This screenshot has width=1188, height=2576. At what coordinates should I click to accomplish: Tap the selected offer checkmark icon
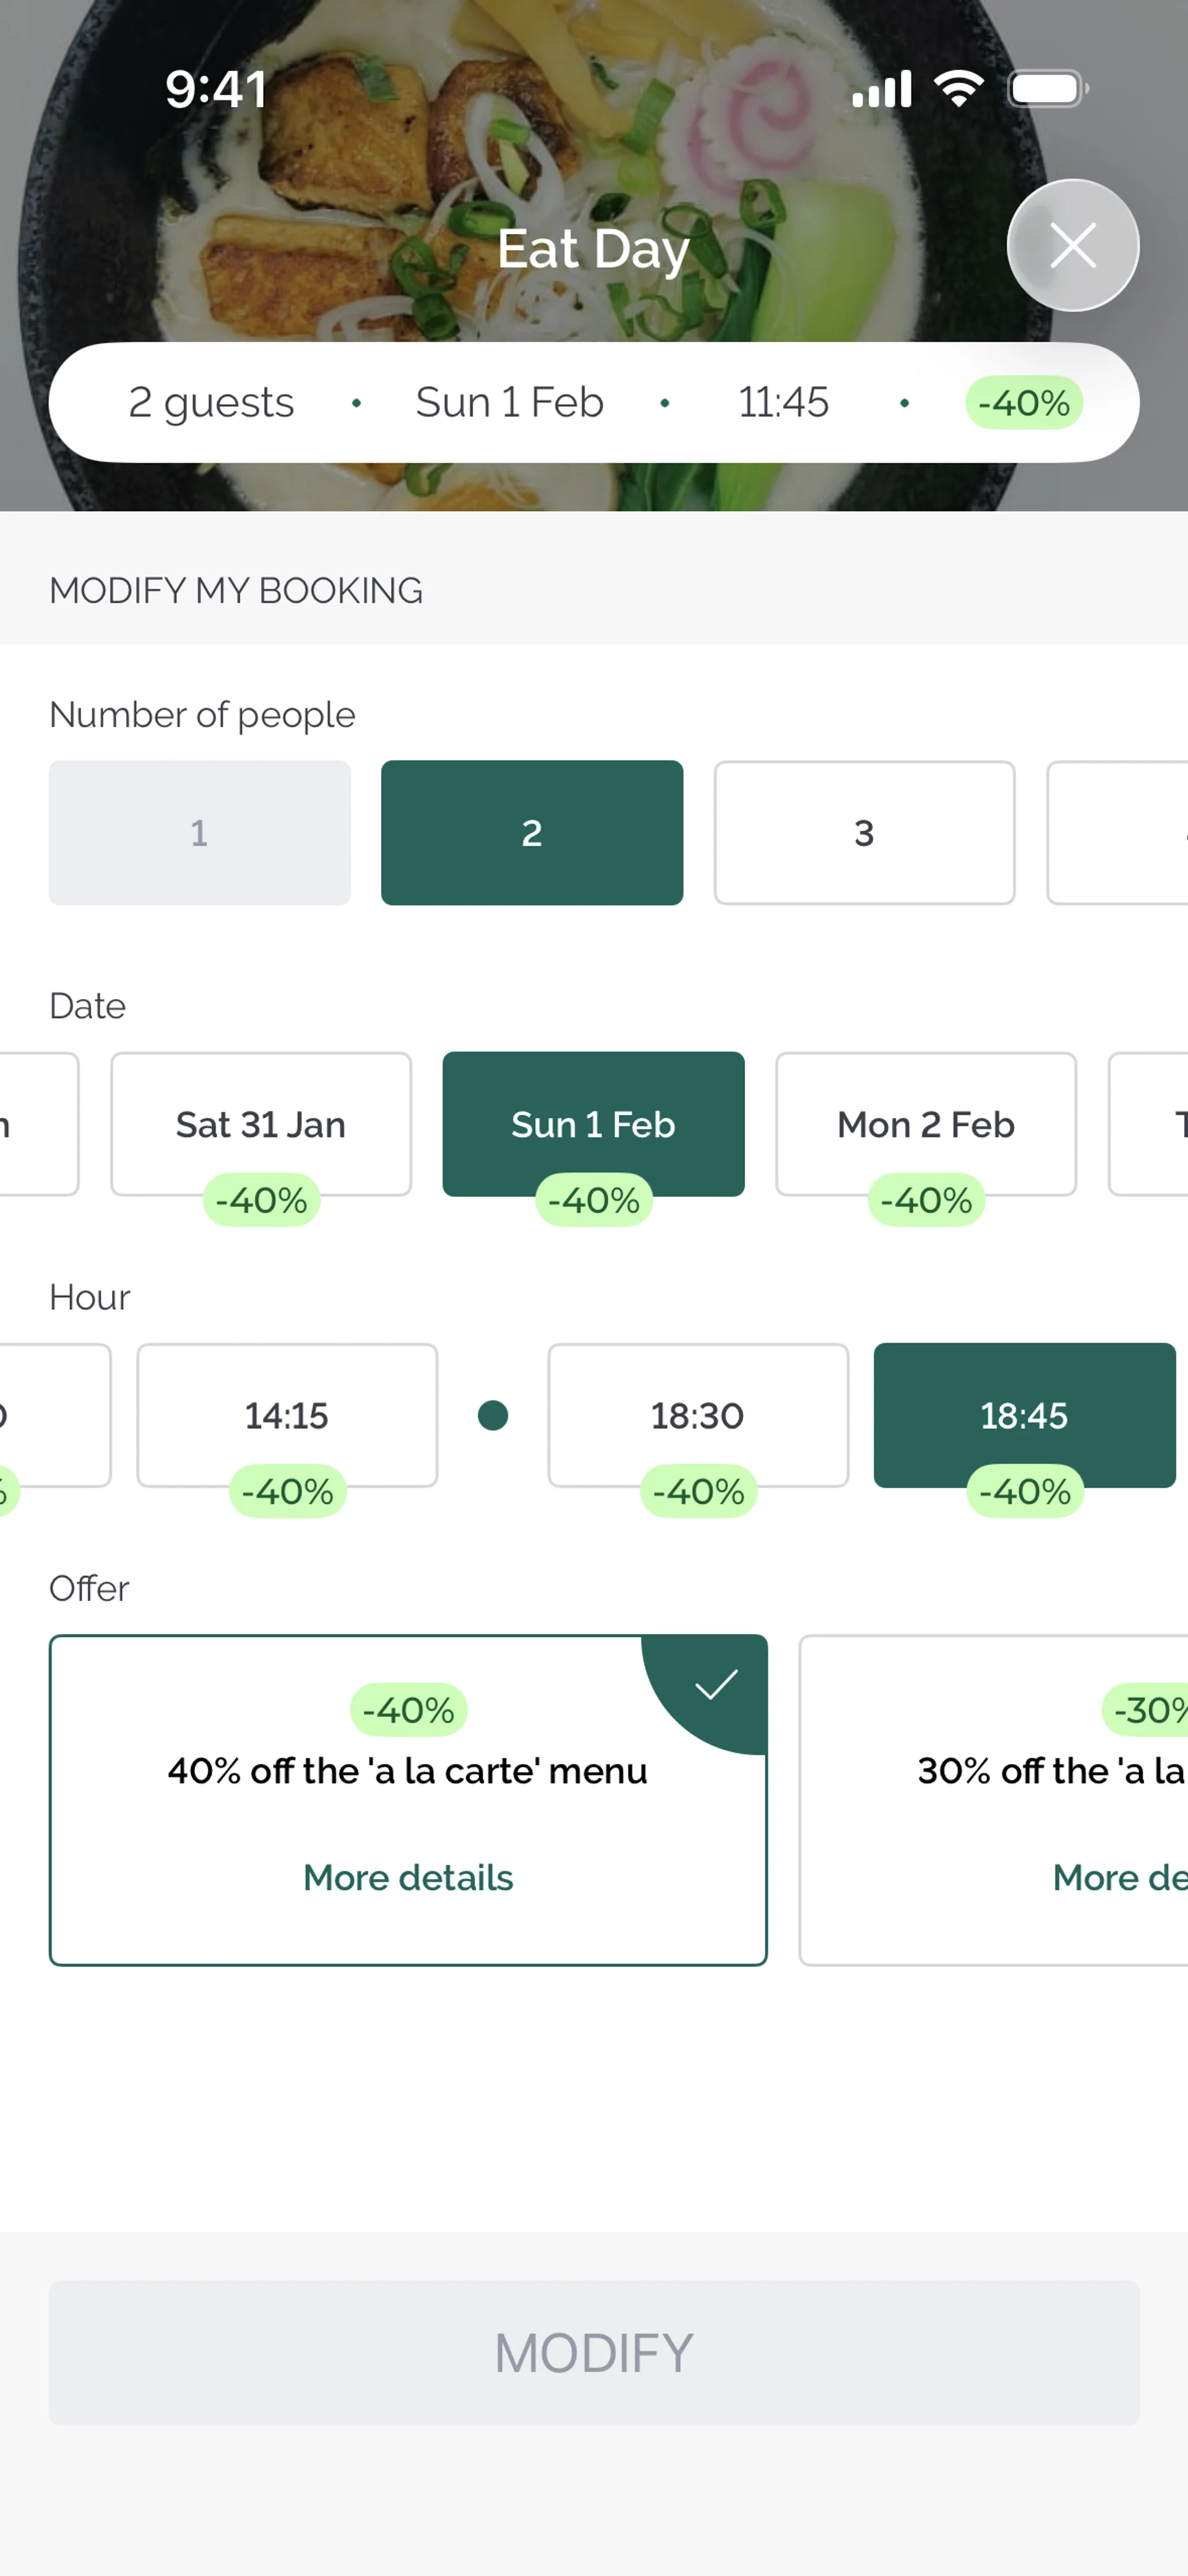[716, 1685]
